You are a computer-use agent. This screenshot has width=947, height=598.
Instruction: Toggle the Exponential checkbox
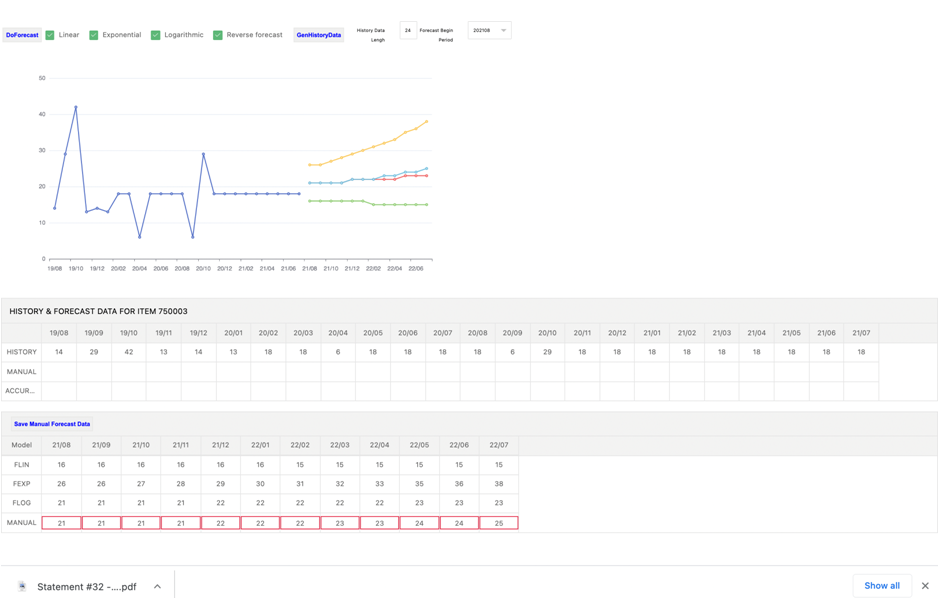click(94, 35)
